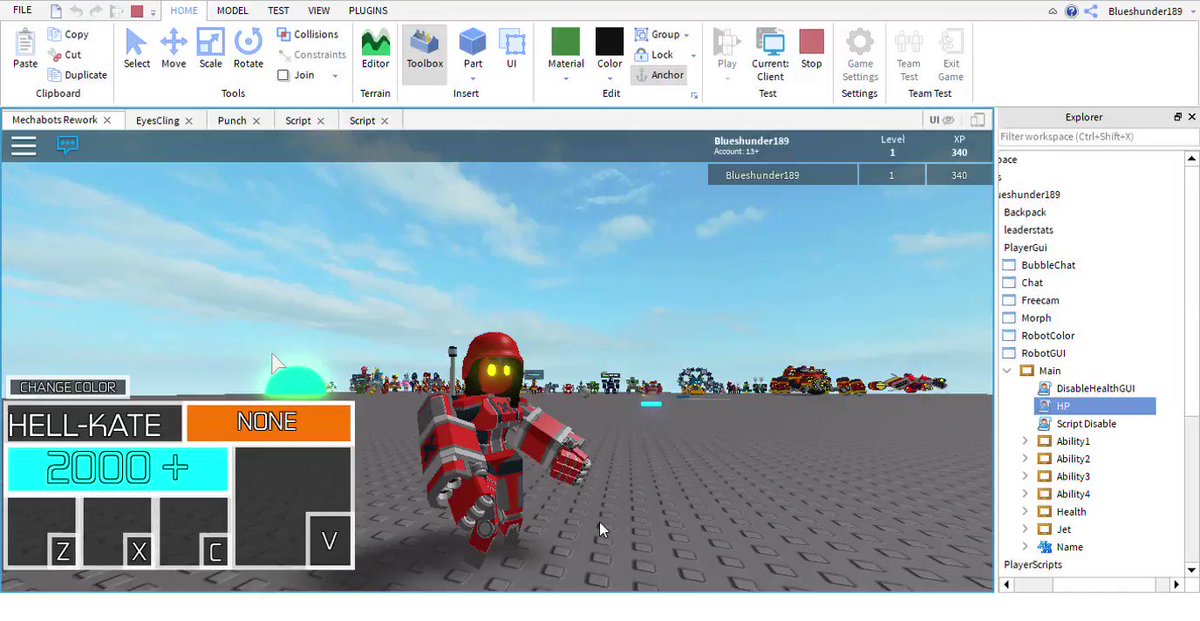Click the orange NONE button
1200x621 pixels.
pyautogui.click(x=268, y=423)
